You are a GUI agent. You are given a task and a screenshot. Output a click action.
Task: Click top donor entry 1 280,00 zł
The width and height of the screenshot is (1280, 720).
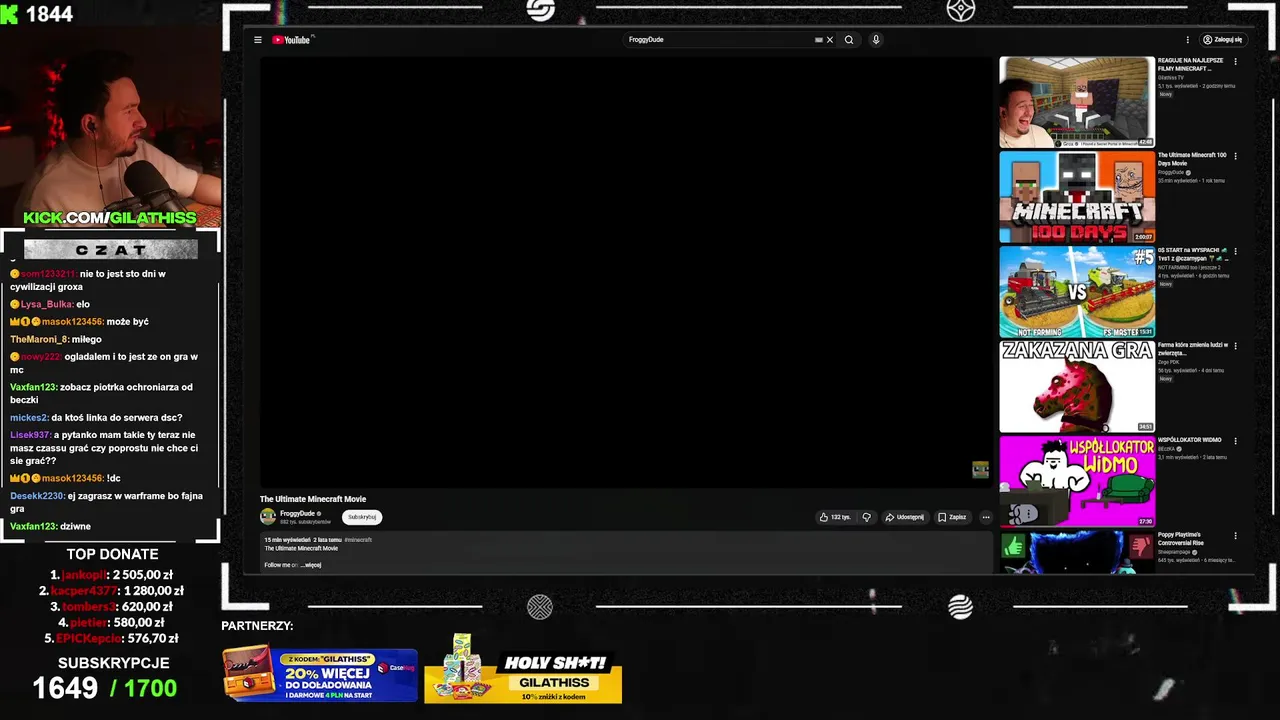point(112,591)
